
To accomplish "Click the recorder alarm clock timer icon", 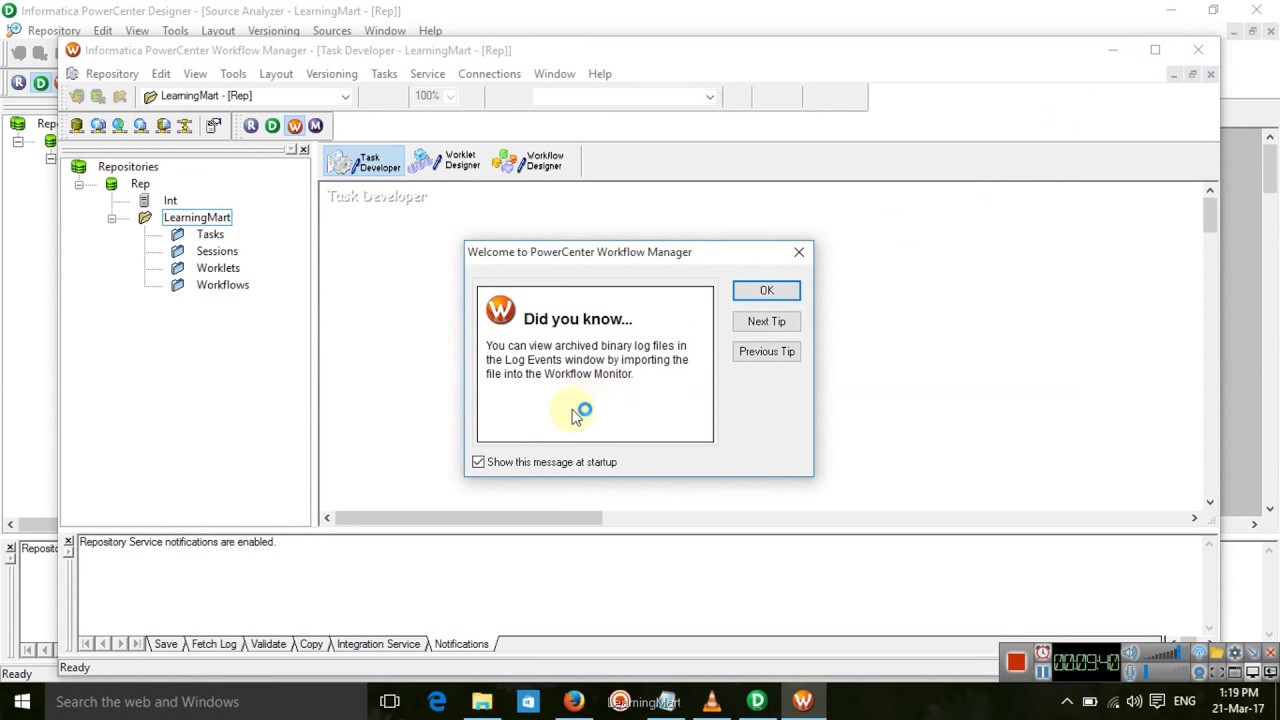I will [1043, 652].
